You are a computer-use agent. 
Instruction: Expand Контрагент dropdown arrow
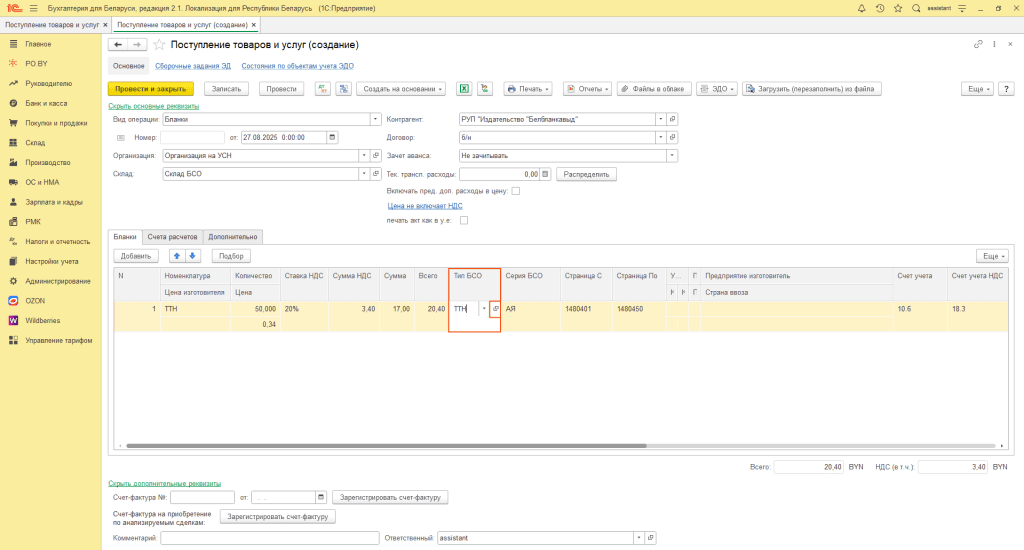661,119
